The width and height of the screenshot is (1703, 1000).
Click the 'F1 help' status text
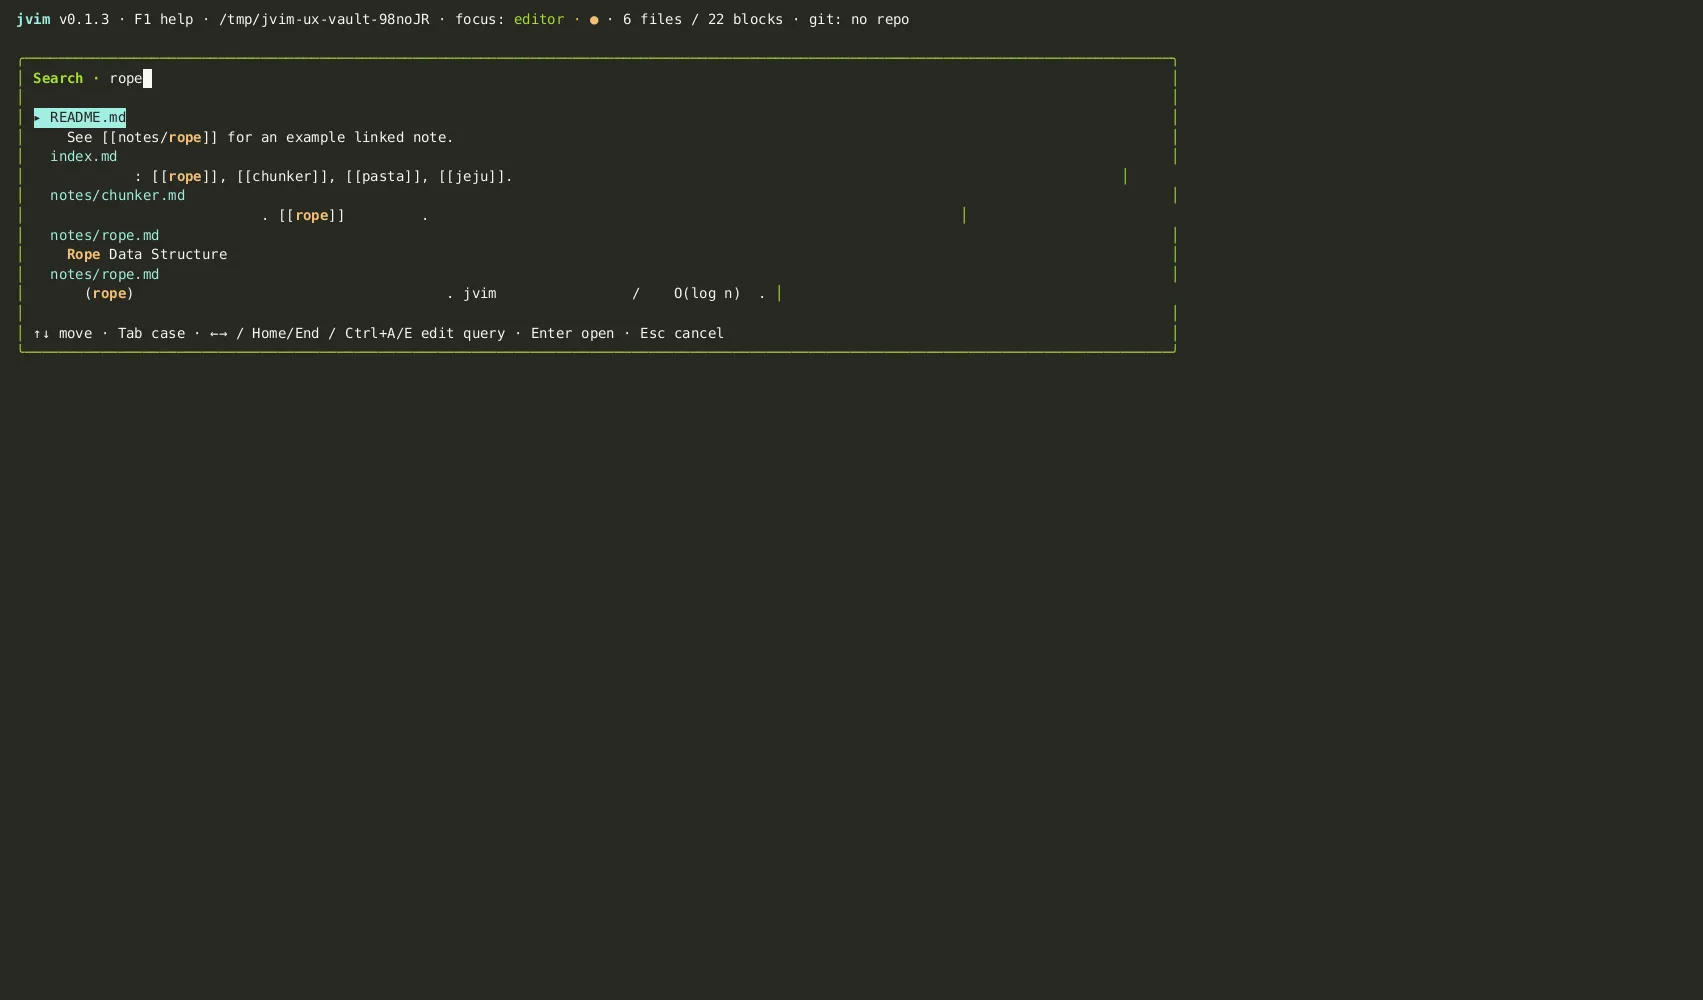tap(164, 19)
